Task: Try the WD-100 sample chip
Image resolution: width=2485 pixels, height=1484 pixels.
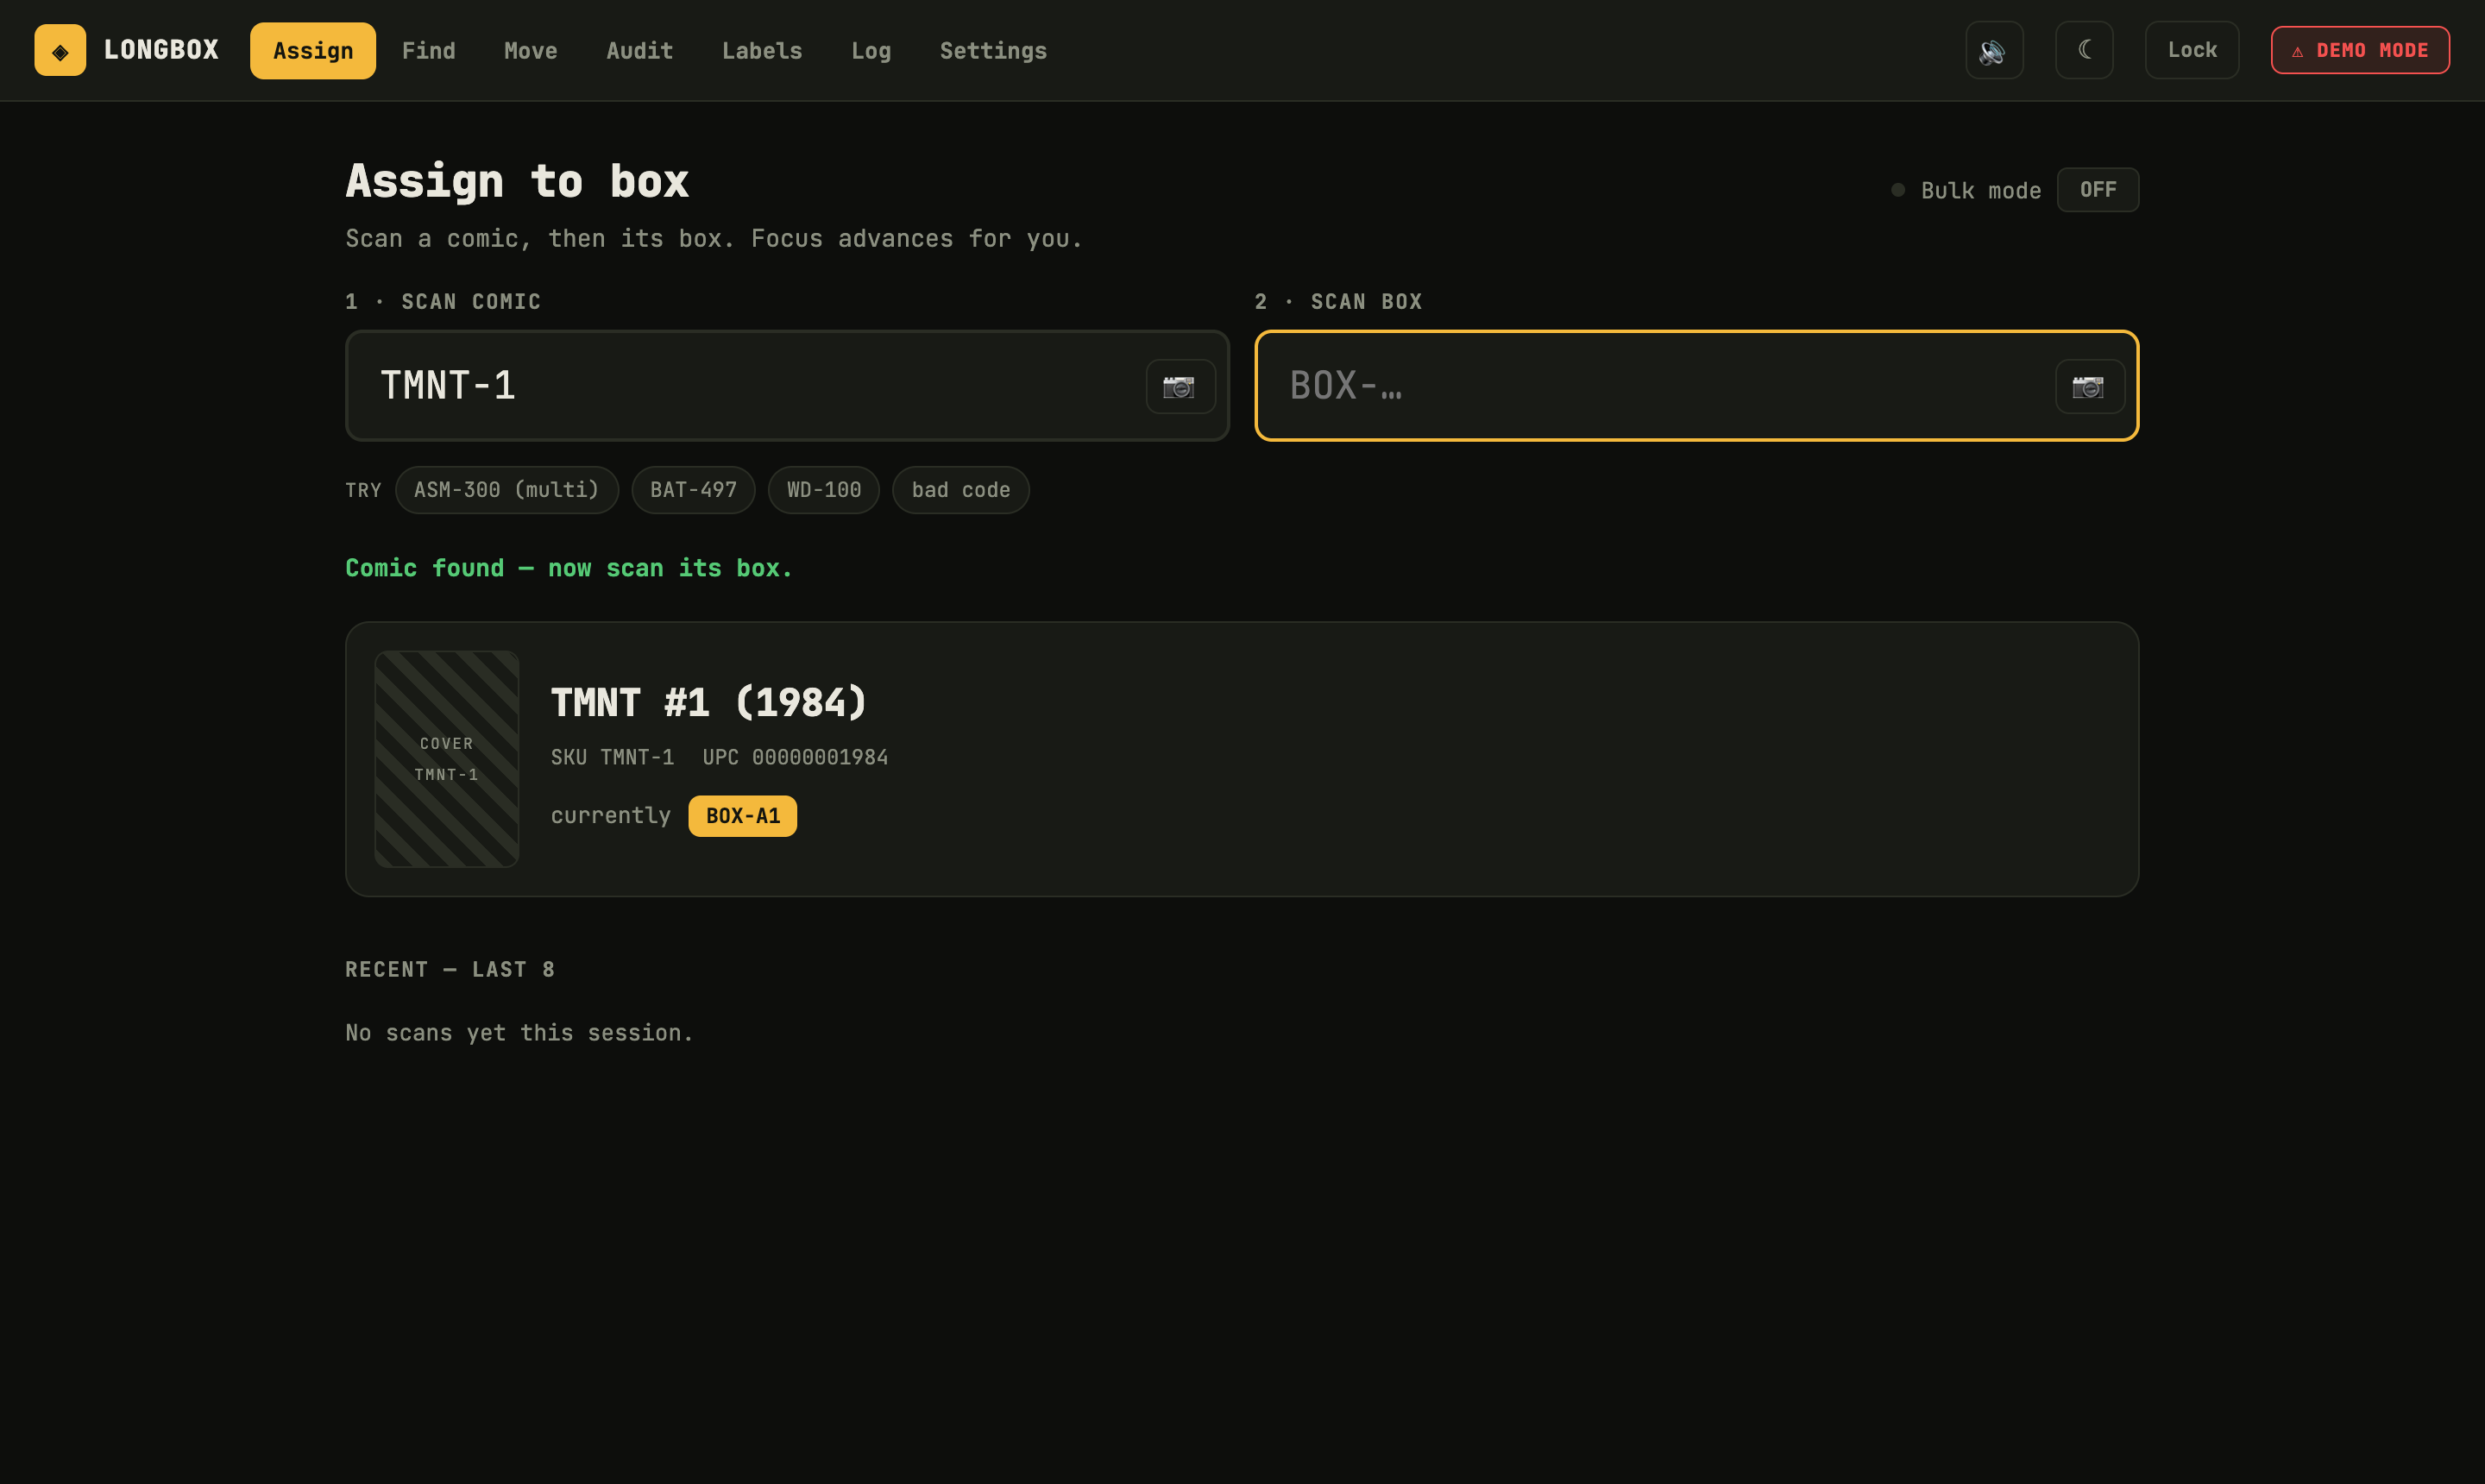Action: coord(824,490)
